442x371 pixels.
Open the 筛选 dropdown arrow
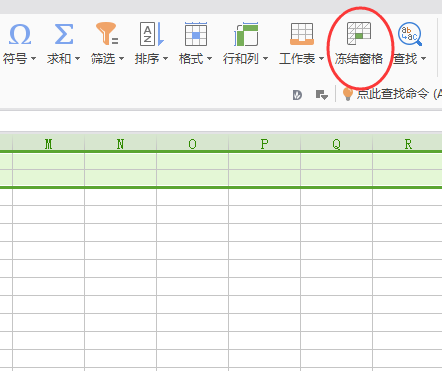coord(121,59)
